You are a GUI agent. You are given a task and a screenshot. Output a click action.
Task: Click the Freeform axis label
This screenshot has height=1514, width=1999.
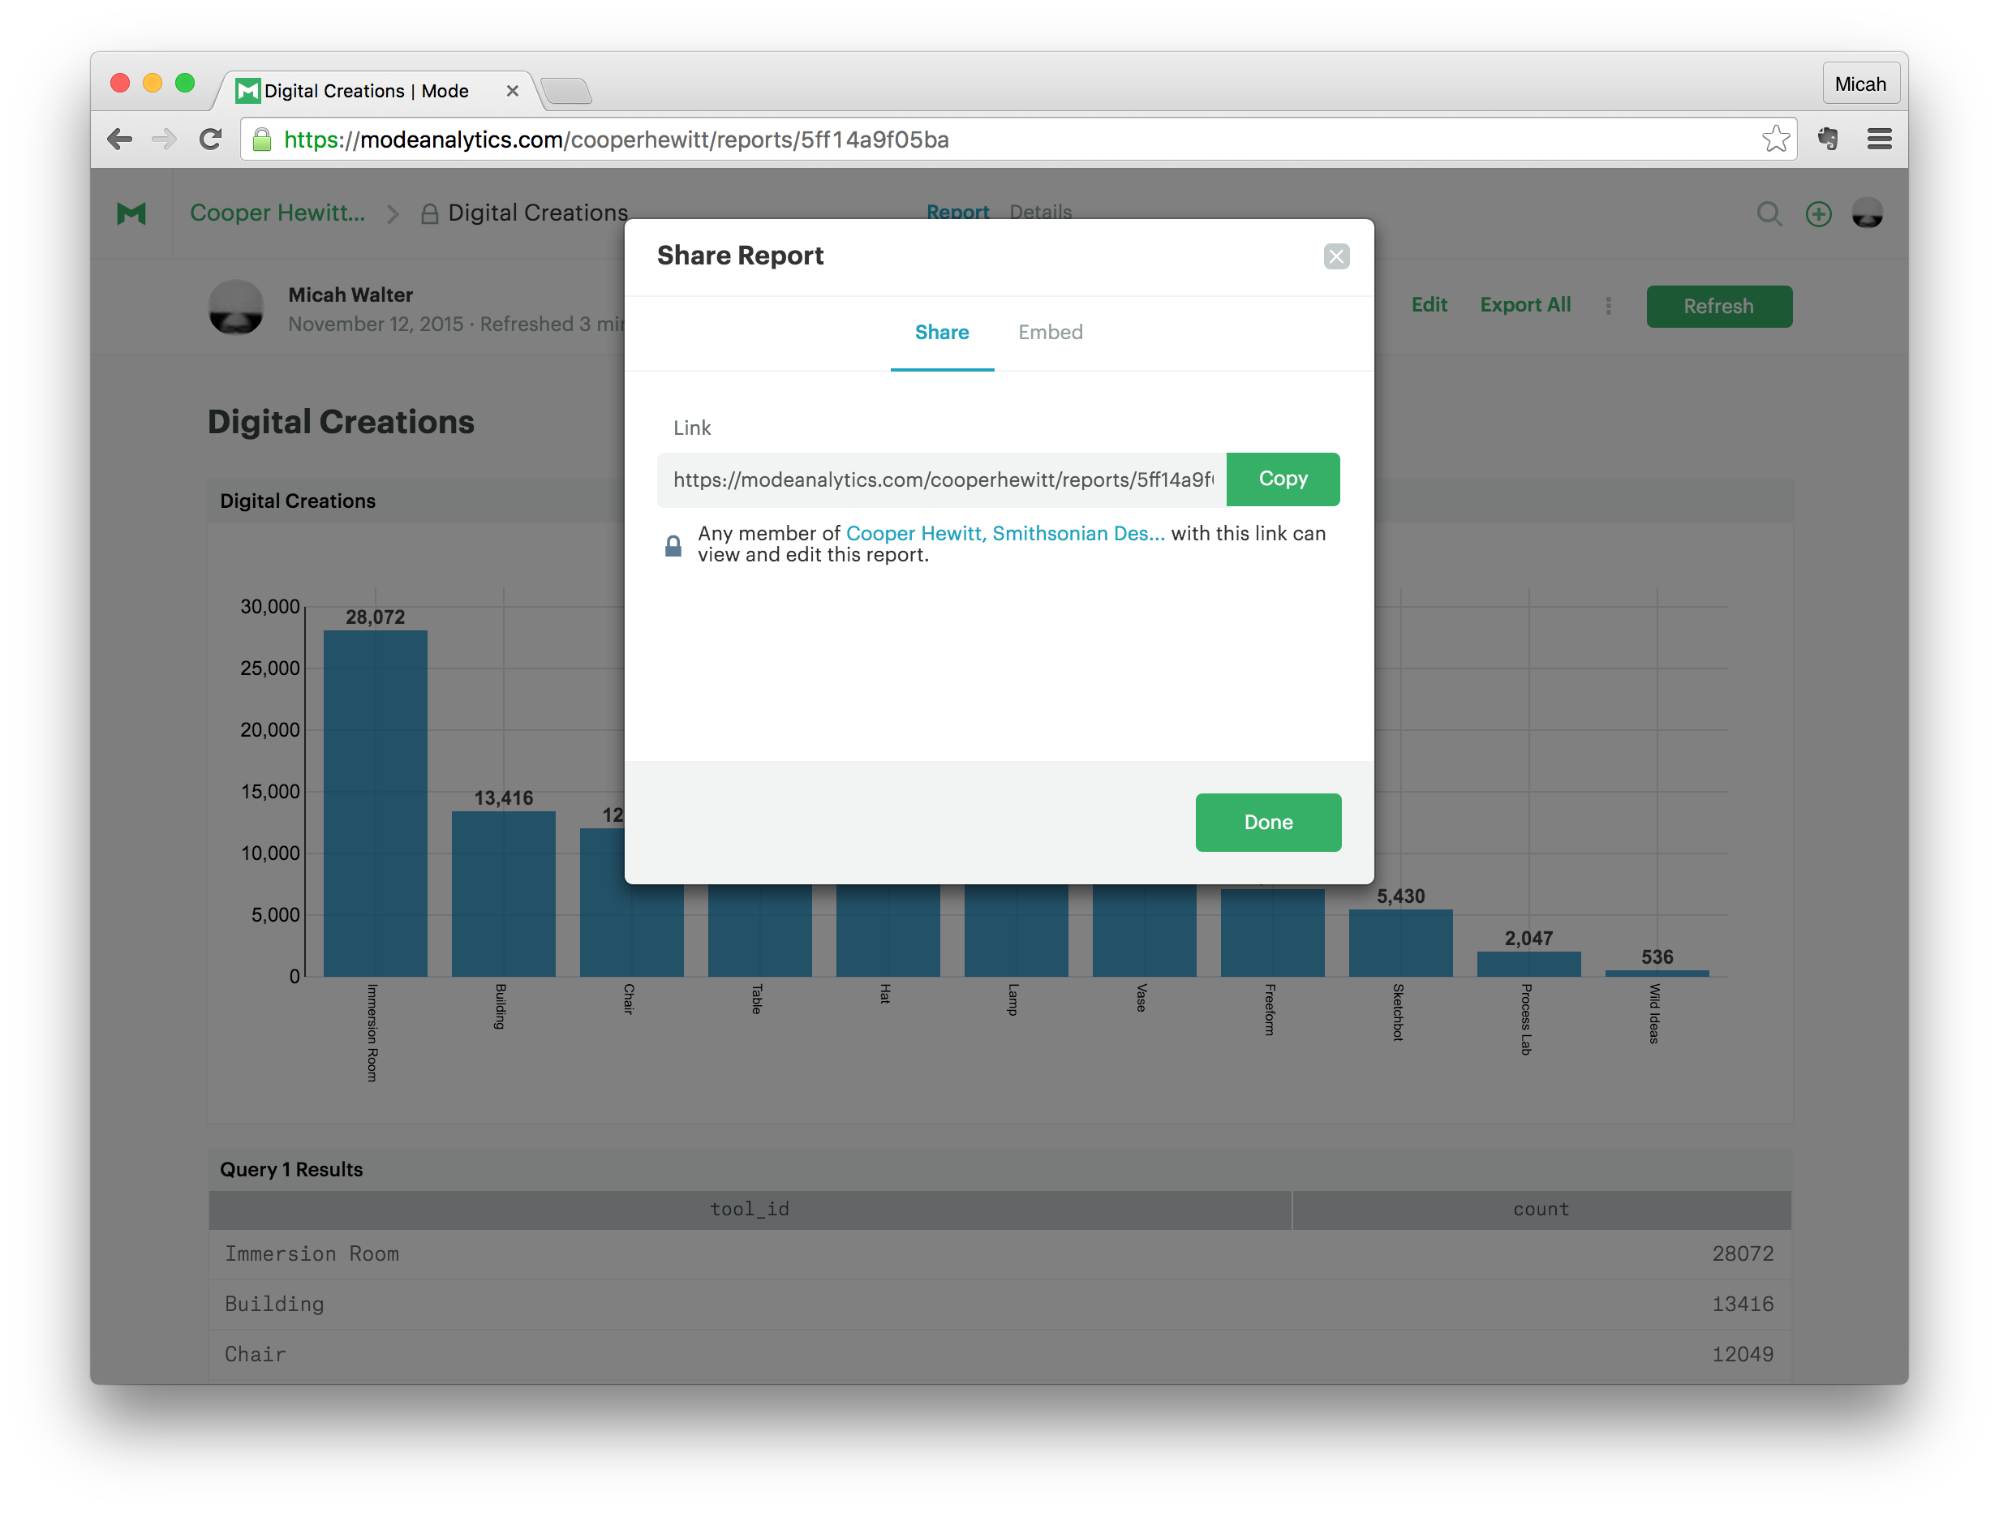(x=1270, y=1009)
